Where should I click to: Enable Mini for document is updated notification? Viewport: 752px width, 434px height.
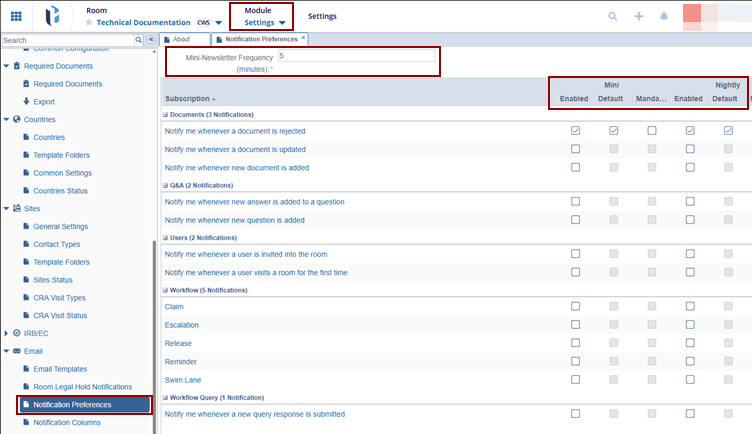click(575, 149)
